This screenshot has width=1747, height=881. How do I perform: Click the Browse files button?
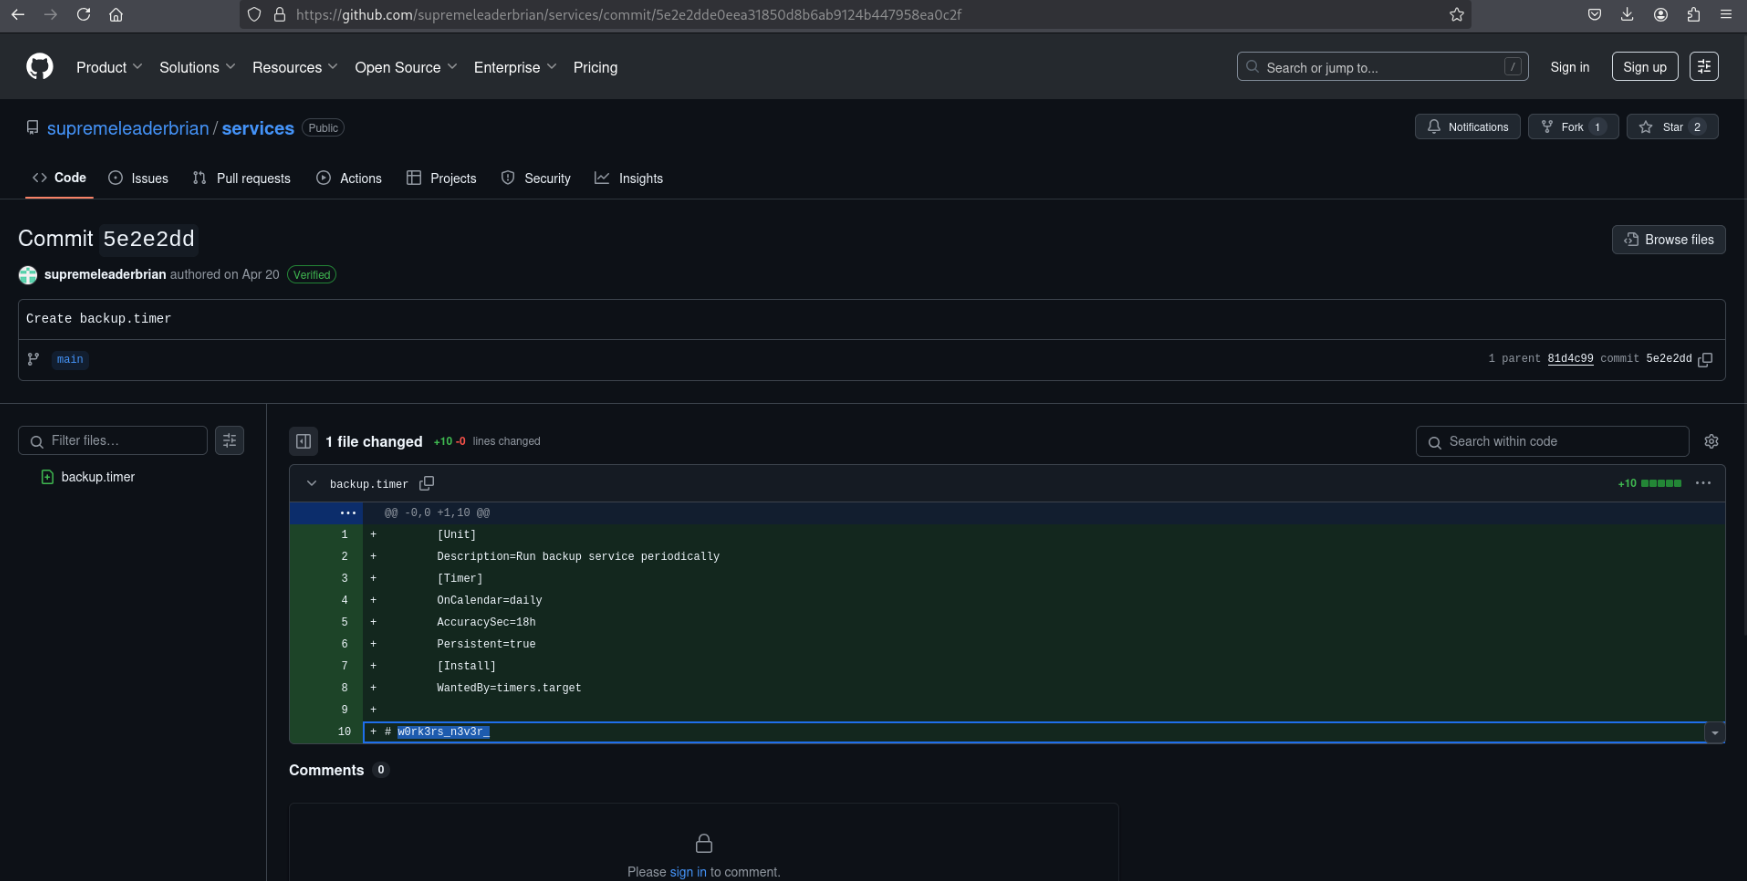(1669, 240)
